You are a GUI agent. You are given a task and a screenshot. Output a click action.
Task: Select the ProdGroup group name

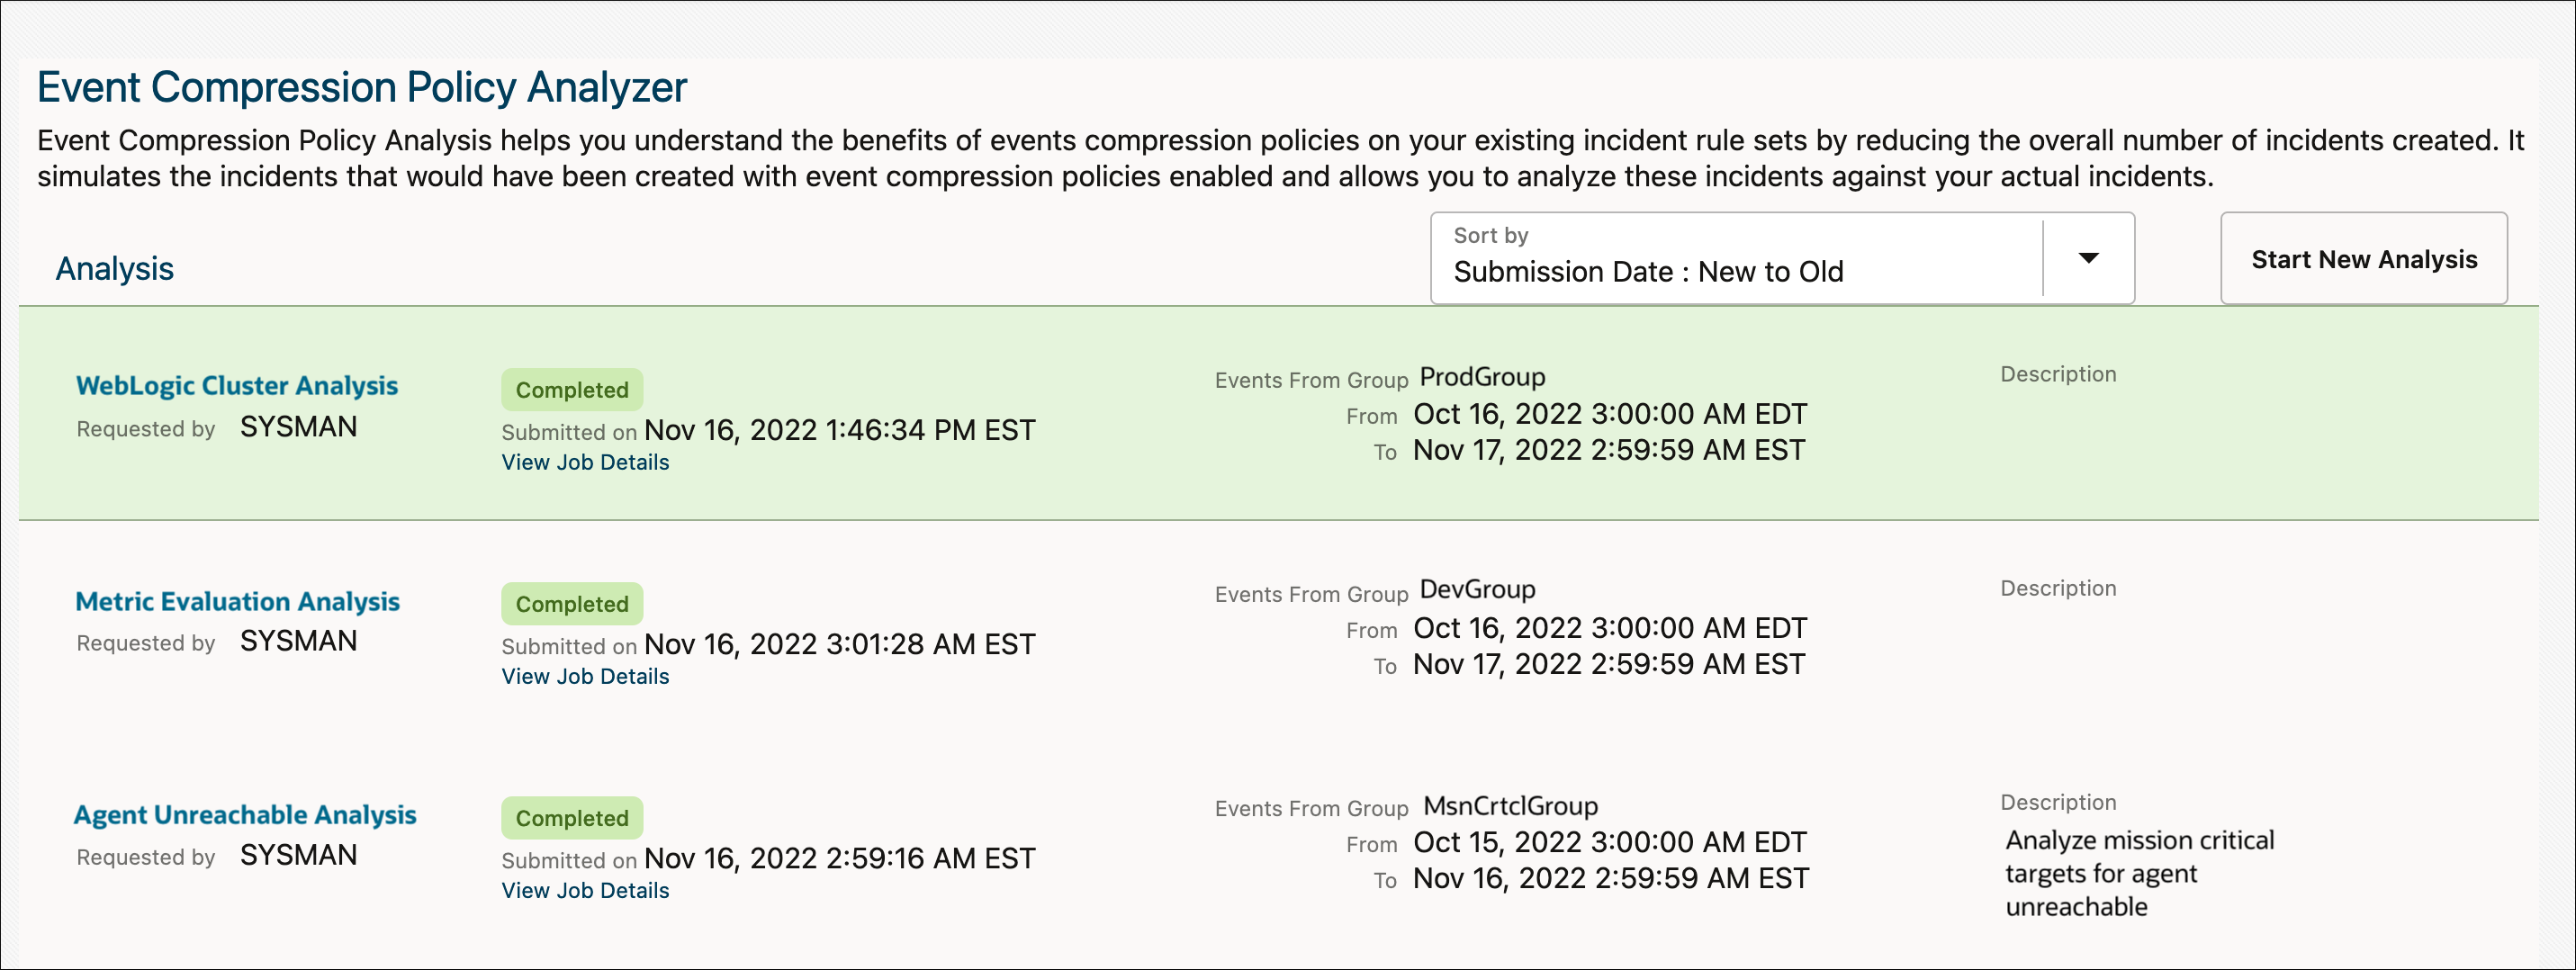click(1482, 377)
